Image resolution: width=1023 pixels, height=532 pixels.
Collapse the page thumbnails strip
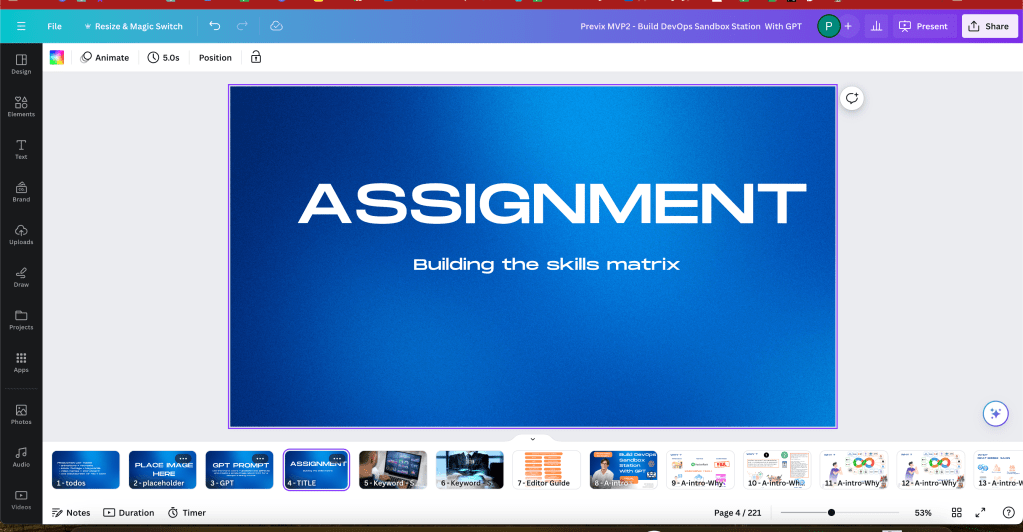click(532, 439)
